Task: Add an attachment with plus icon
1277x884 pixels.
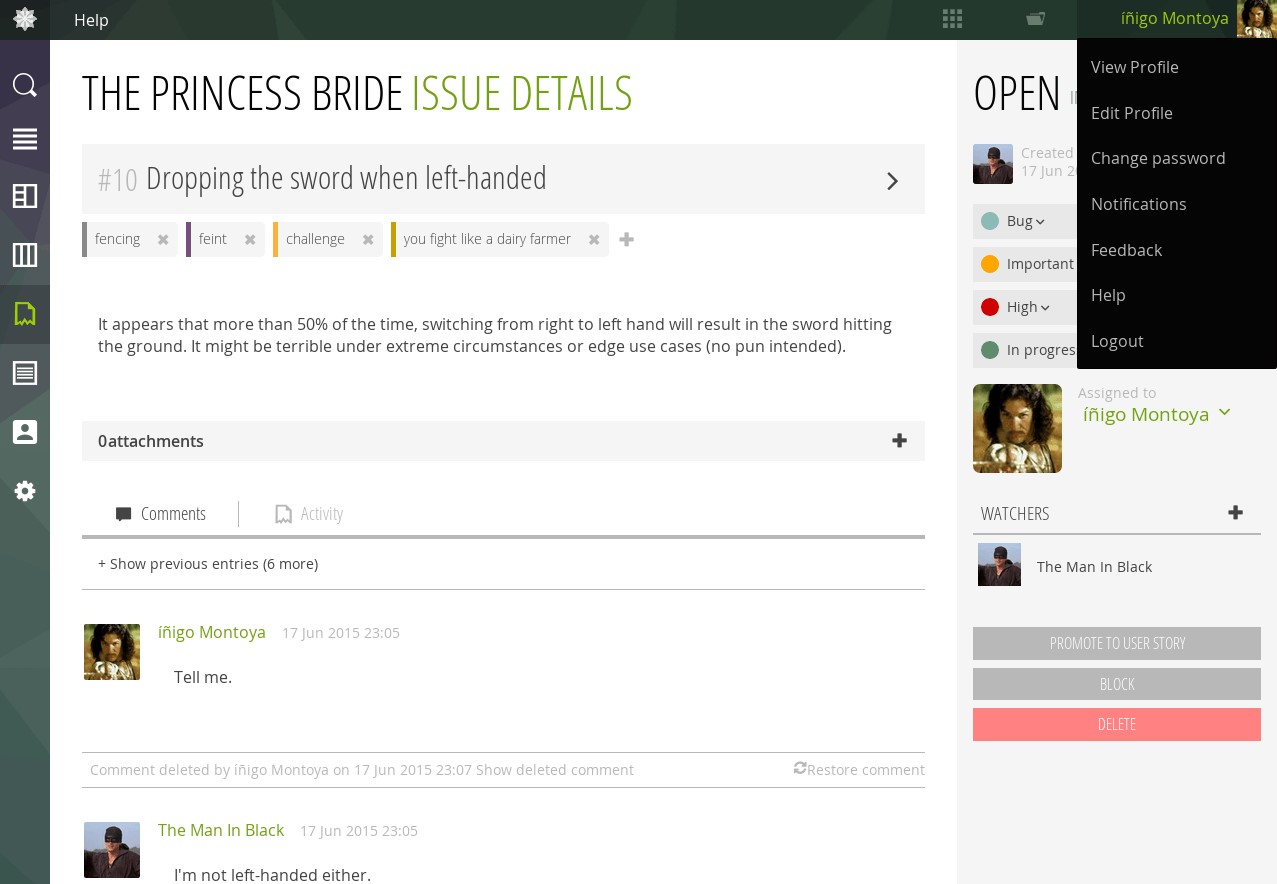Action: pos(899,441)
